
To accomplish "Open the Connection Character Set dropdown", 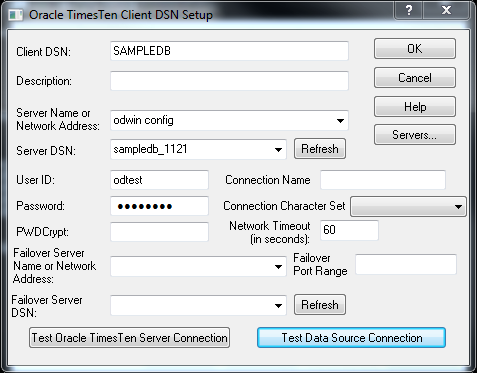I will tap(408, 207).
